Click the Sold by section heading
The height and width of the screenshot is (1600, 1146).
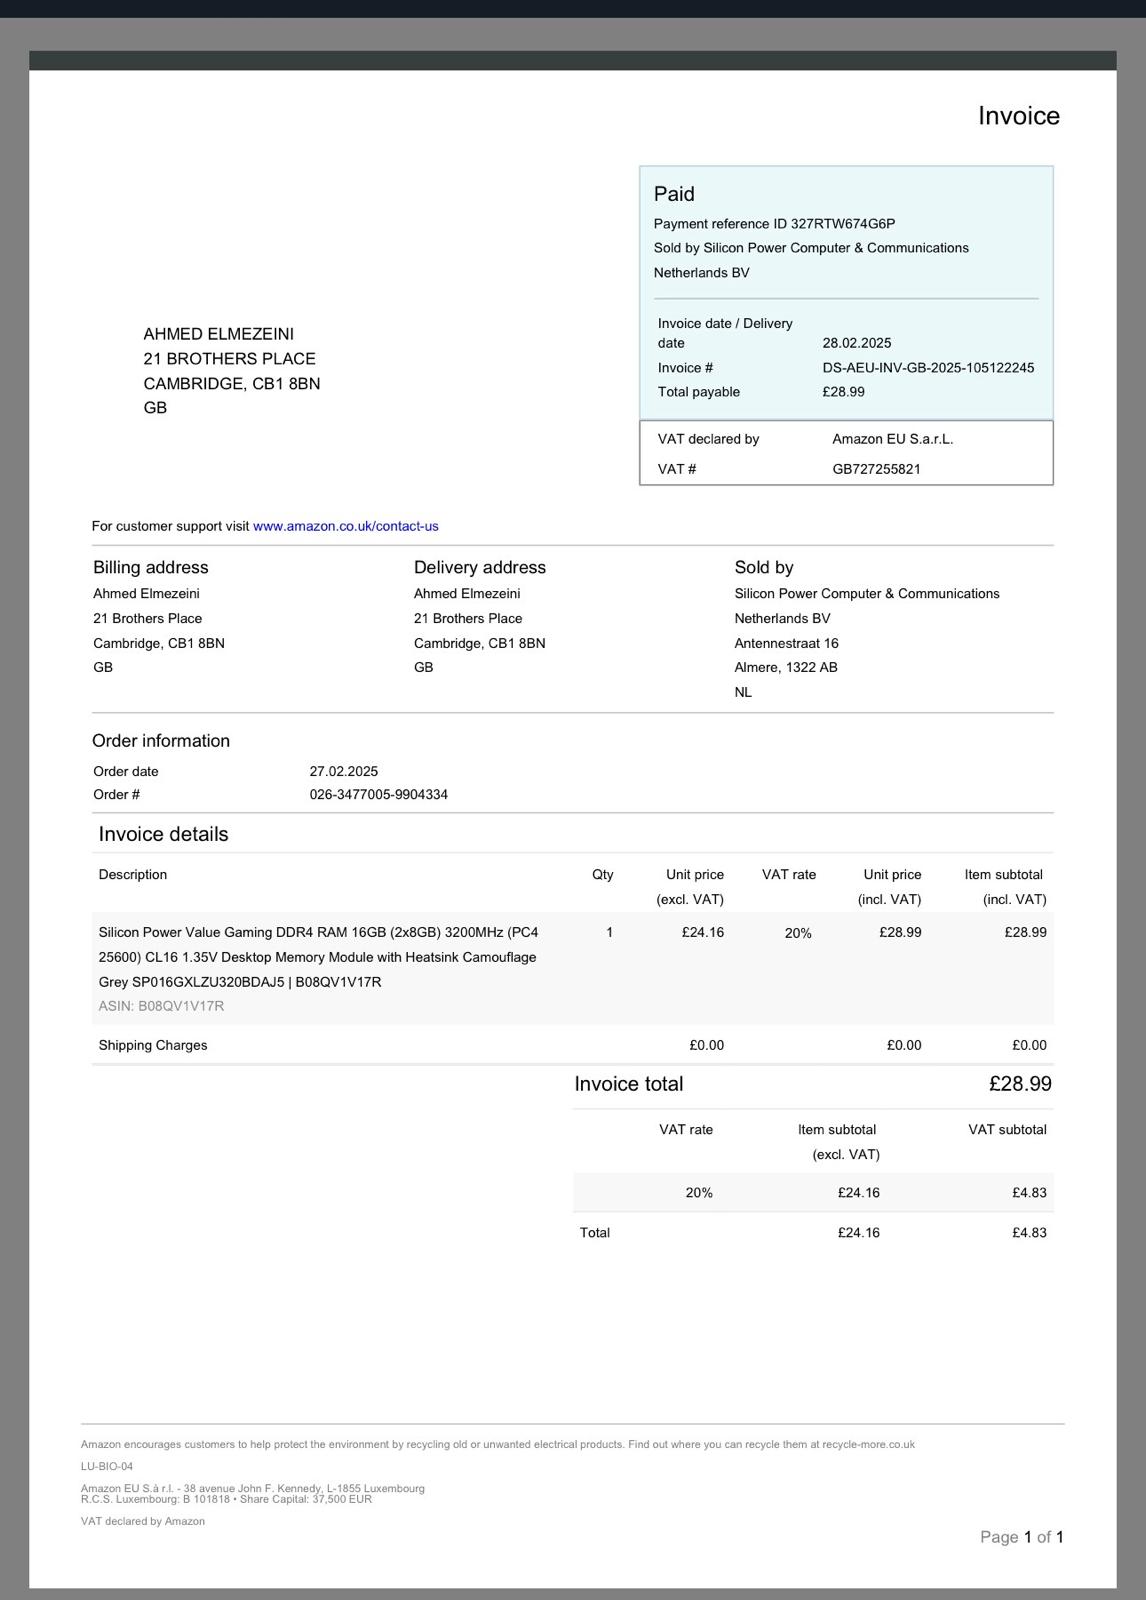(x=763, y=568)
